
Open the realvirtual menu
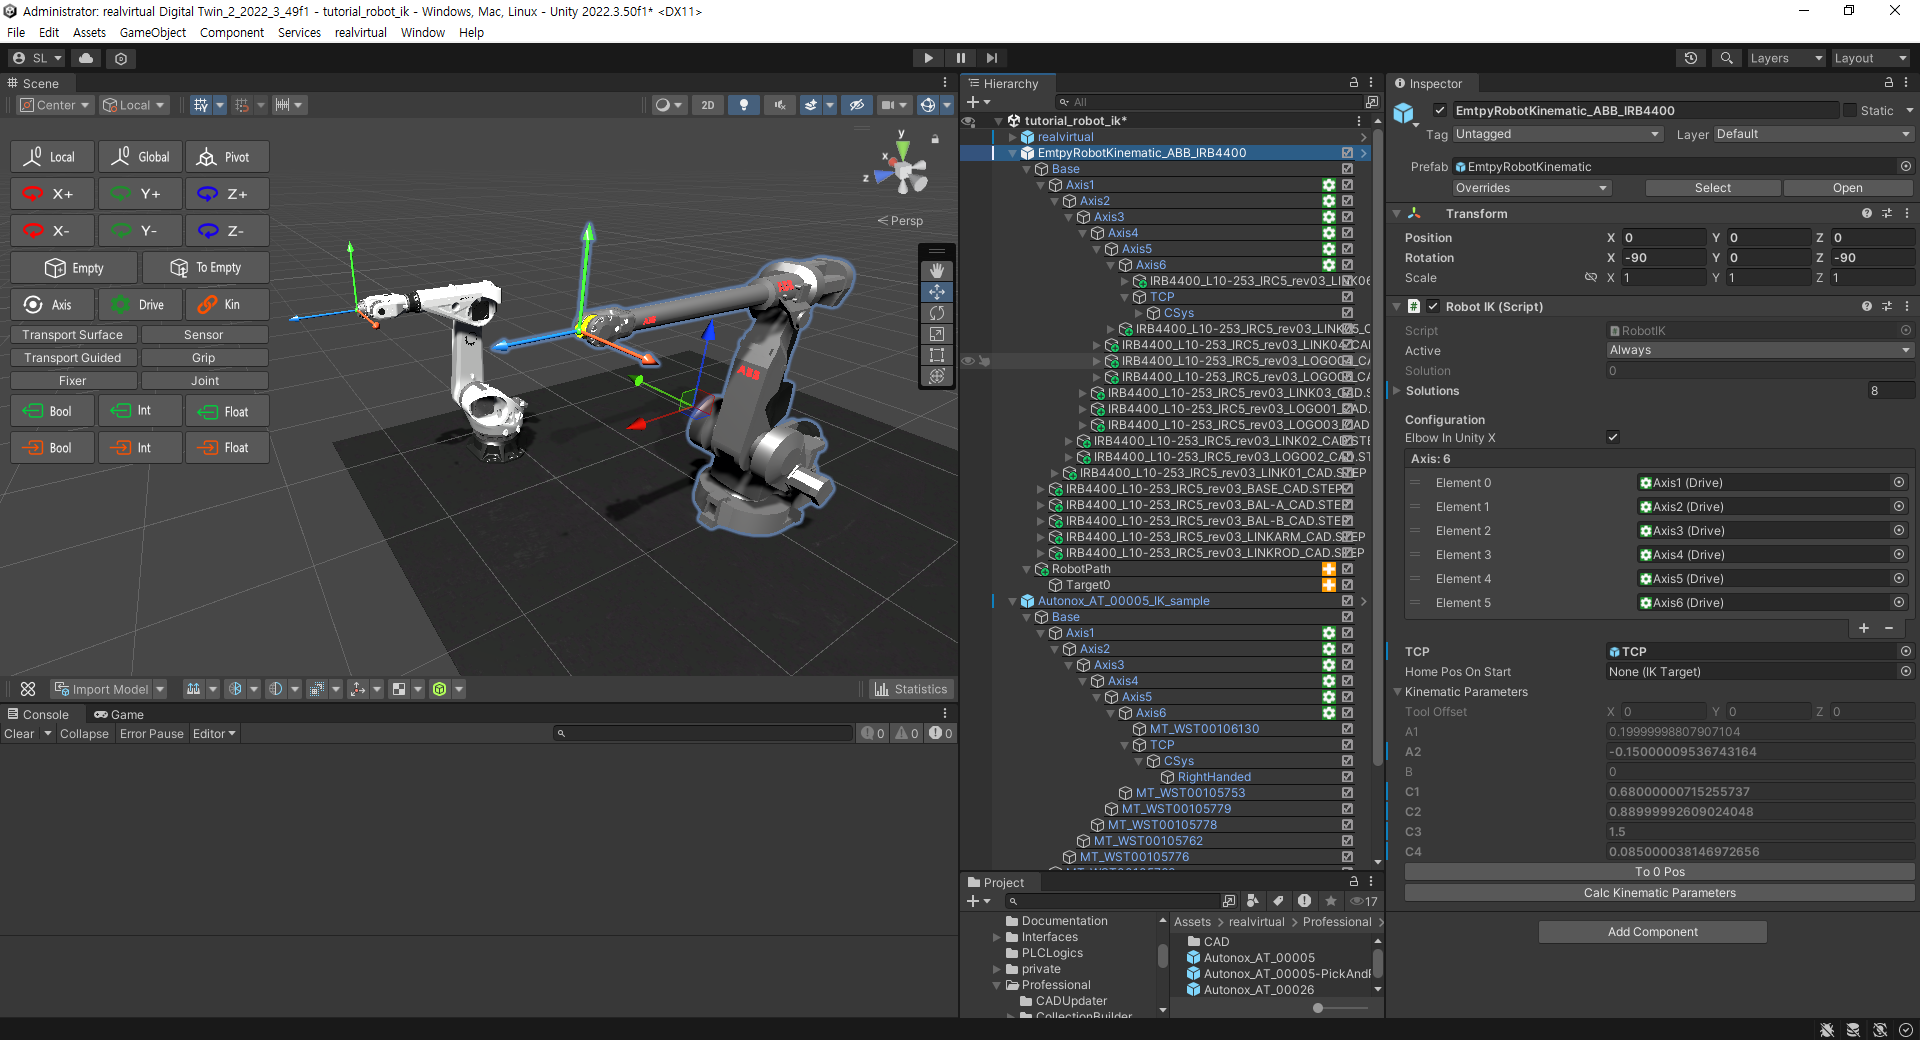tap(360, 32)
